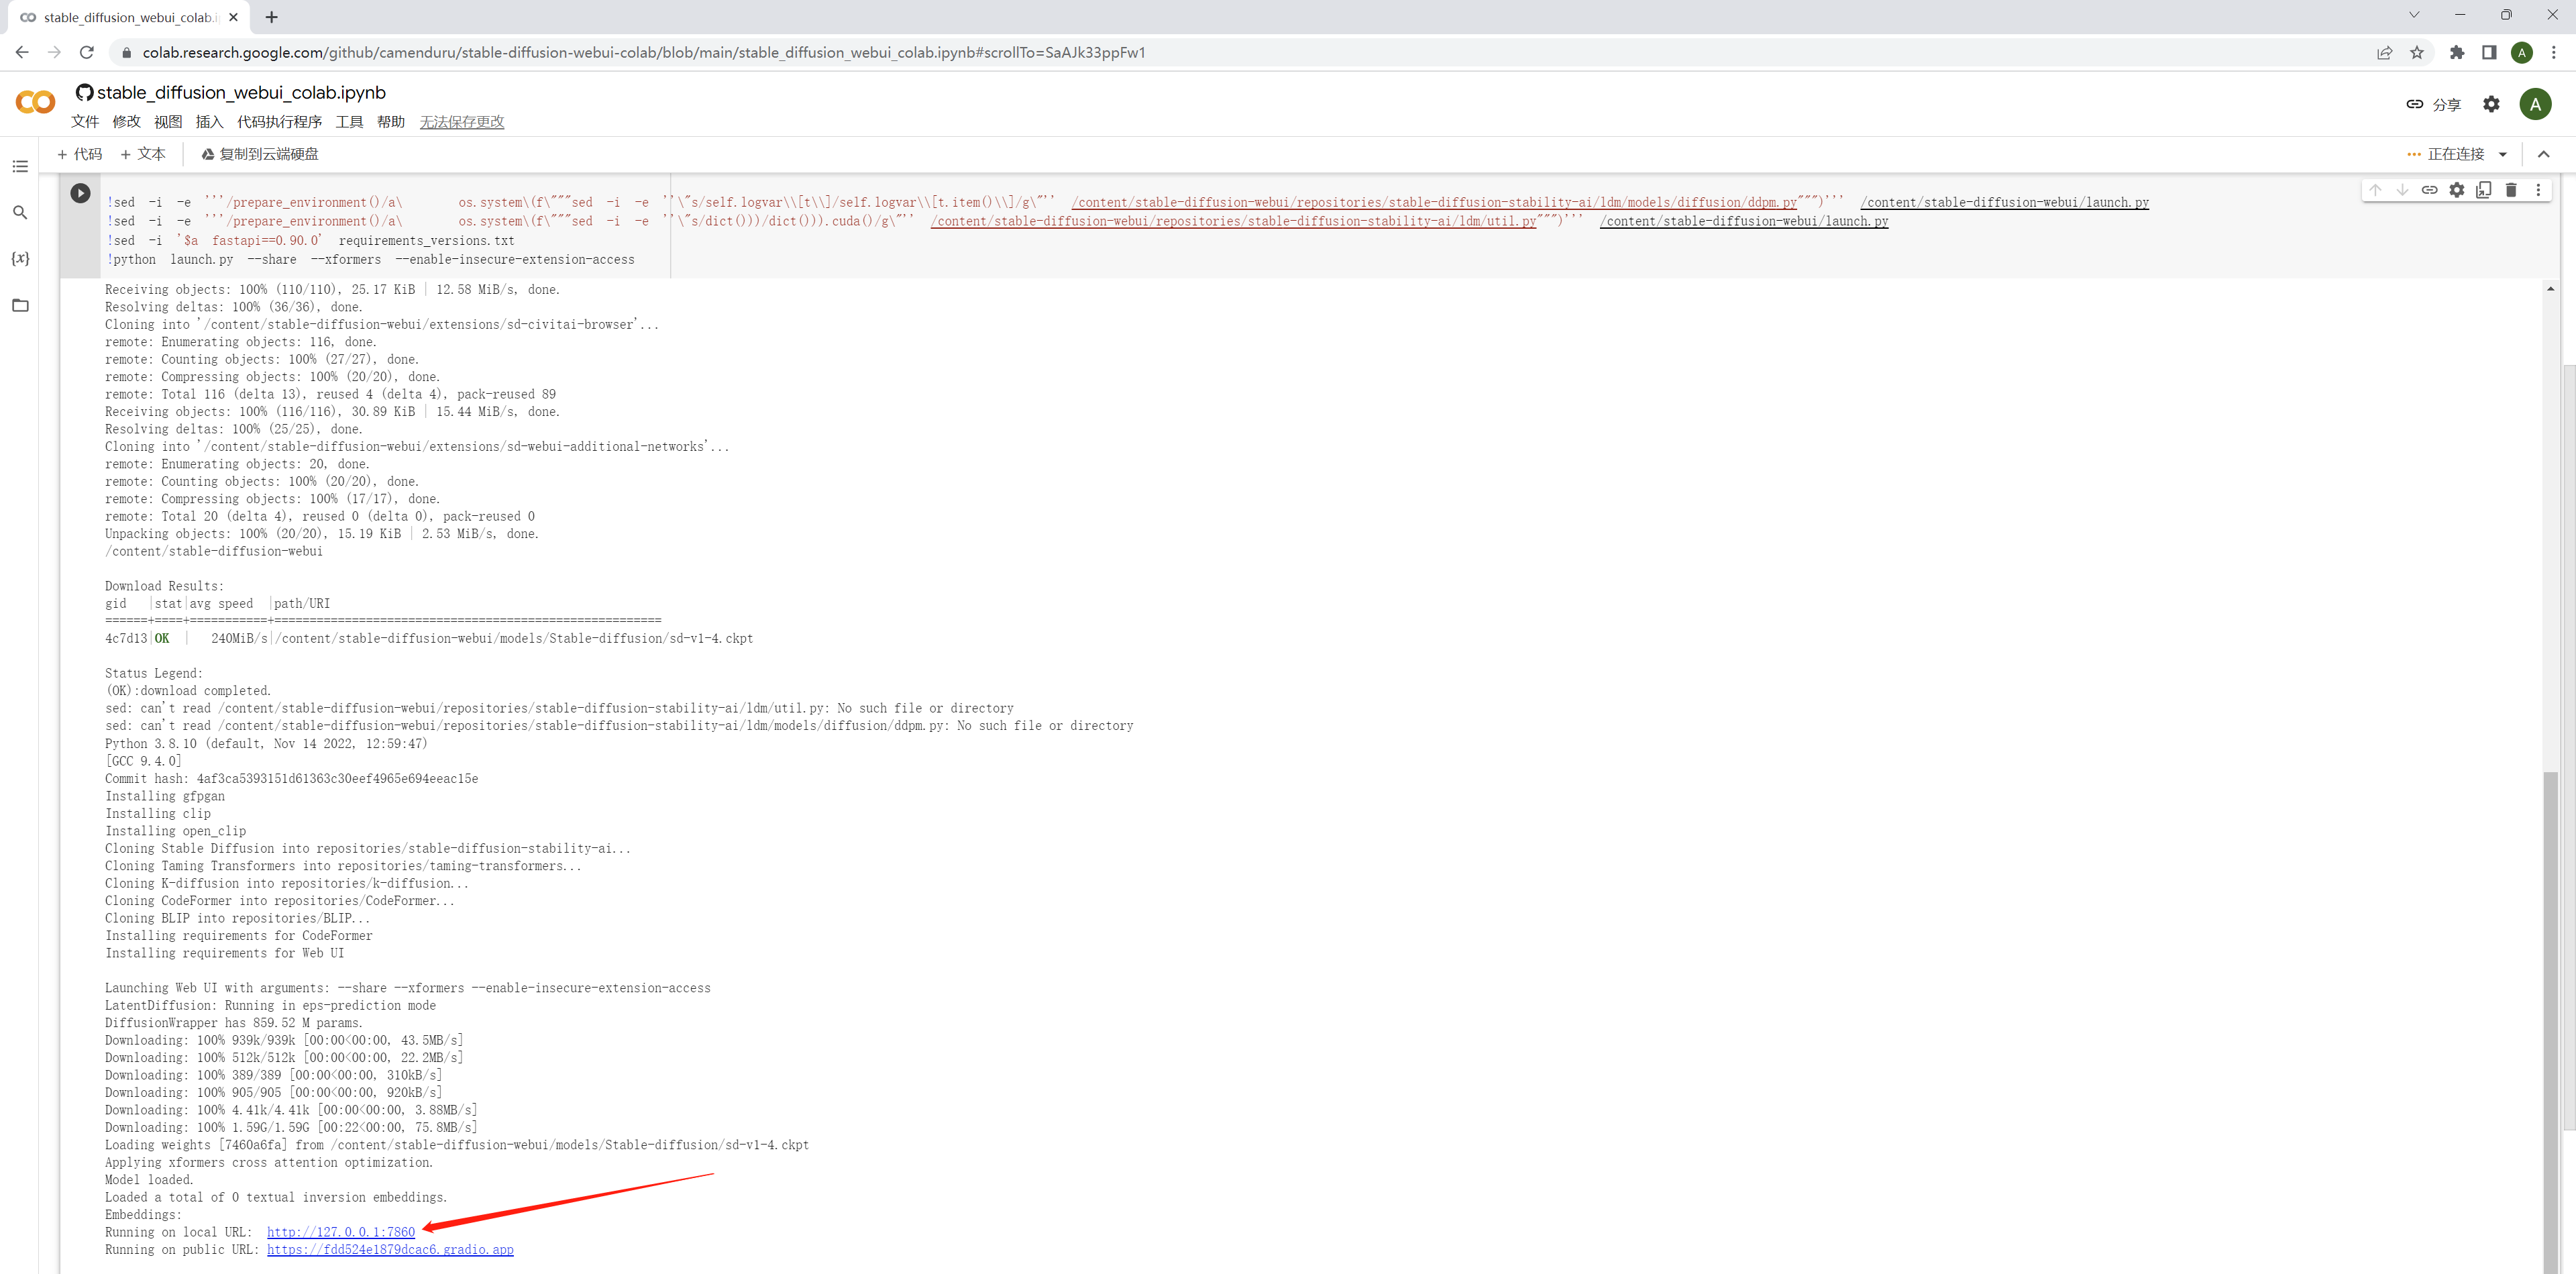This screenshot has height=1274, width=2576.
Task: Open Colab settings gear in header
Action: tap(2491, 104)
